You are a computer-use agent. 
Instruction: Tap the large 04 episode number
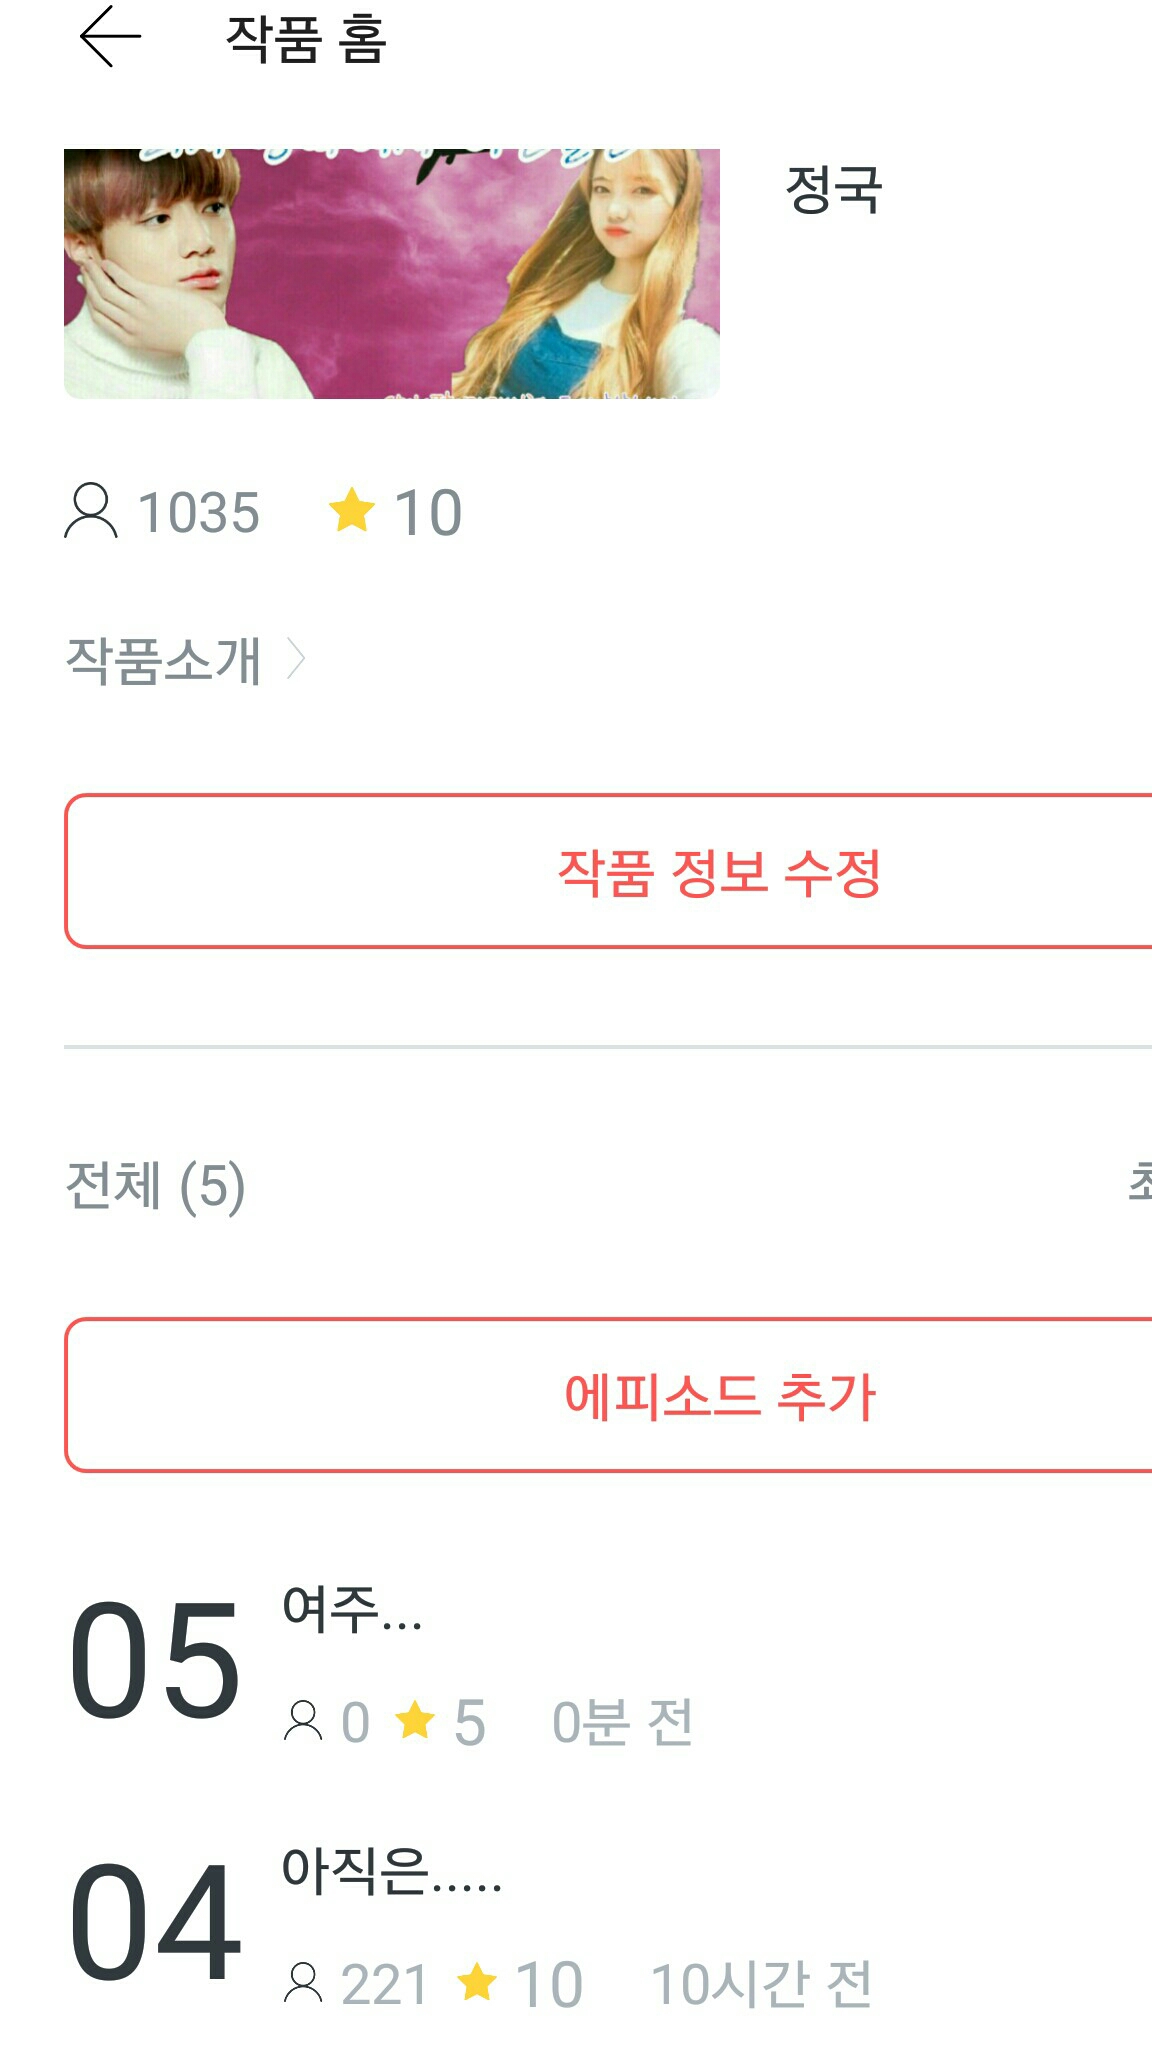155,1922
